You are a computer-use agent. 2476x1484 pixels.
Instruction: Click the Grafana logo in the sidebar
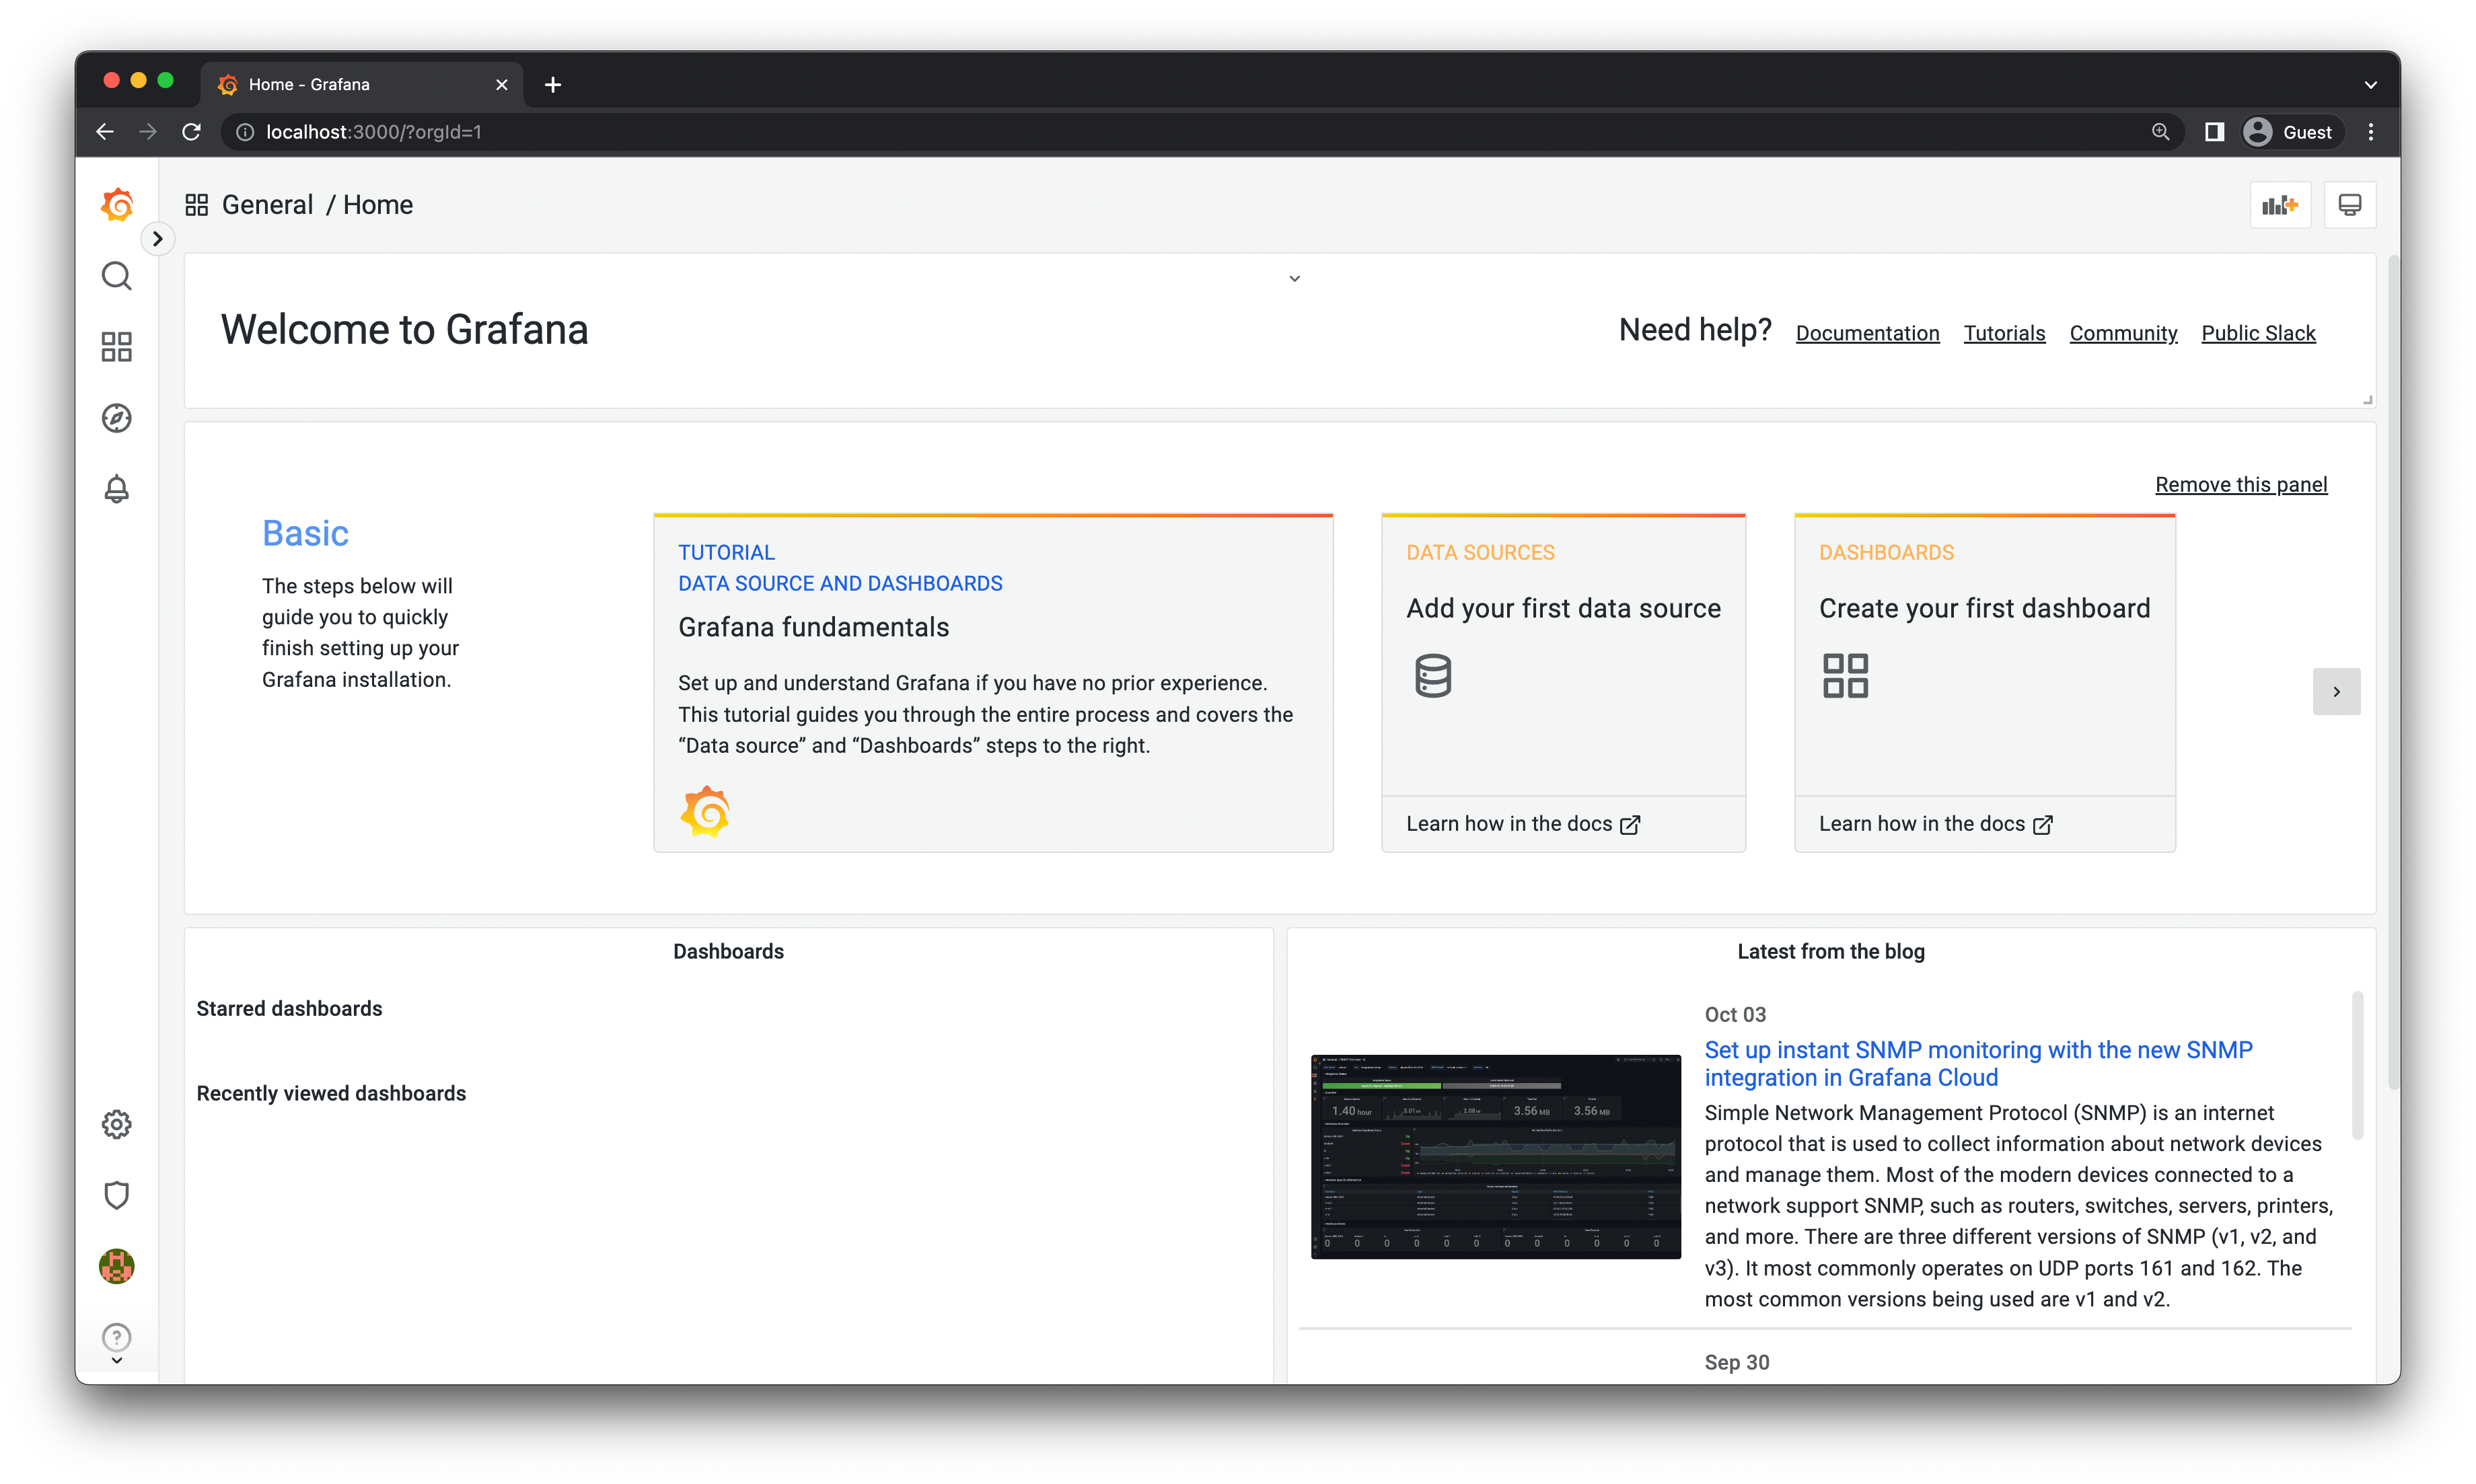tap(117, 205)
